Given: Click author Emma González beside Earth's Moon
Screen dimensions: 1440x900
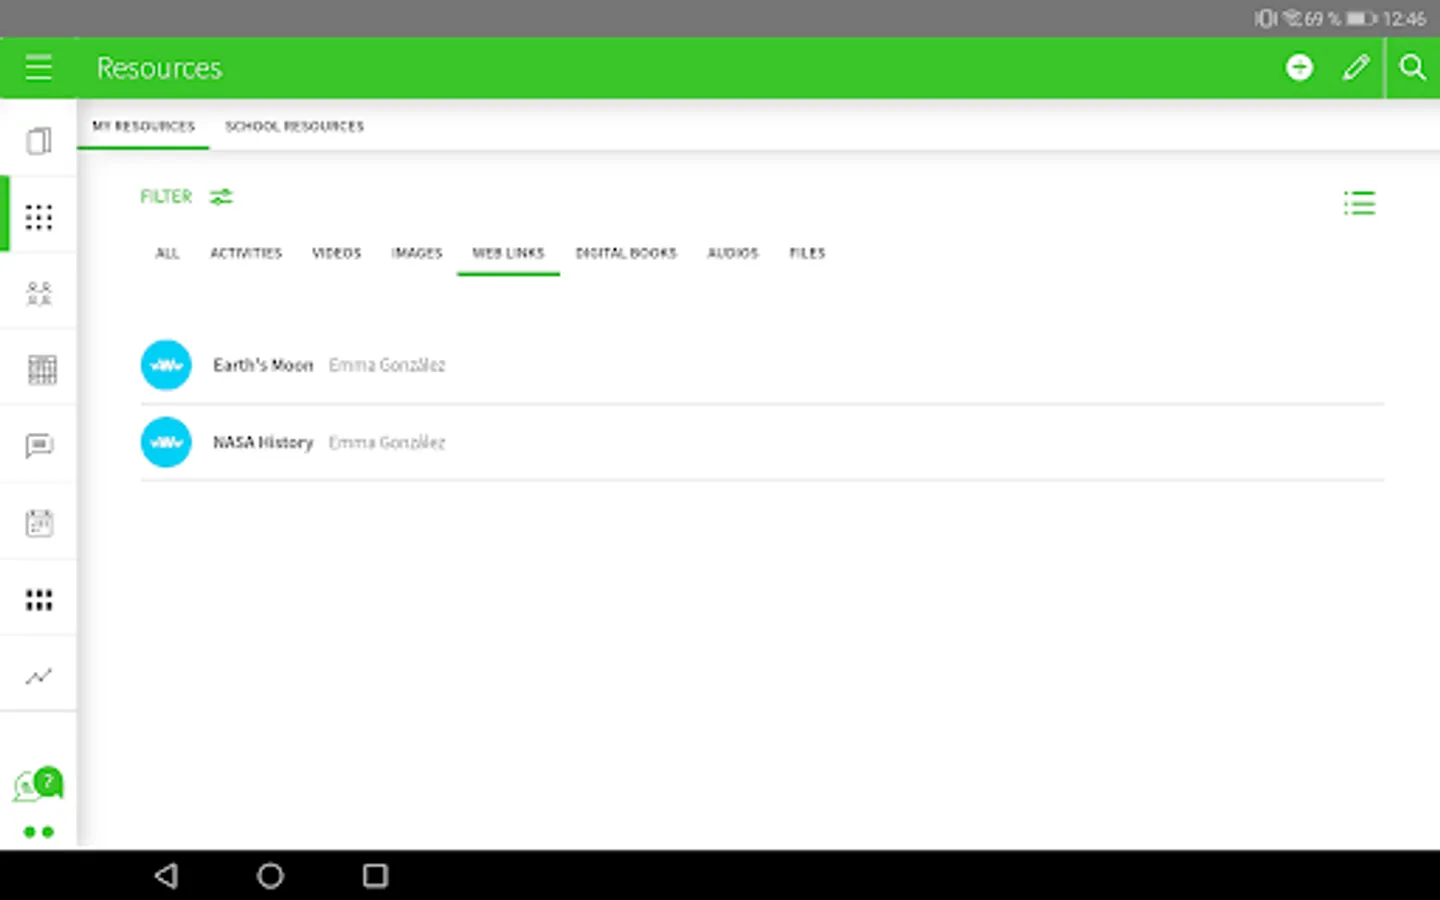Looking at the screenshot, I should click(387, 365).
